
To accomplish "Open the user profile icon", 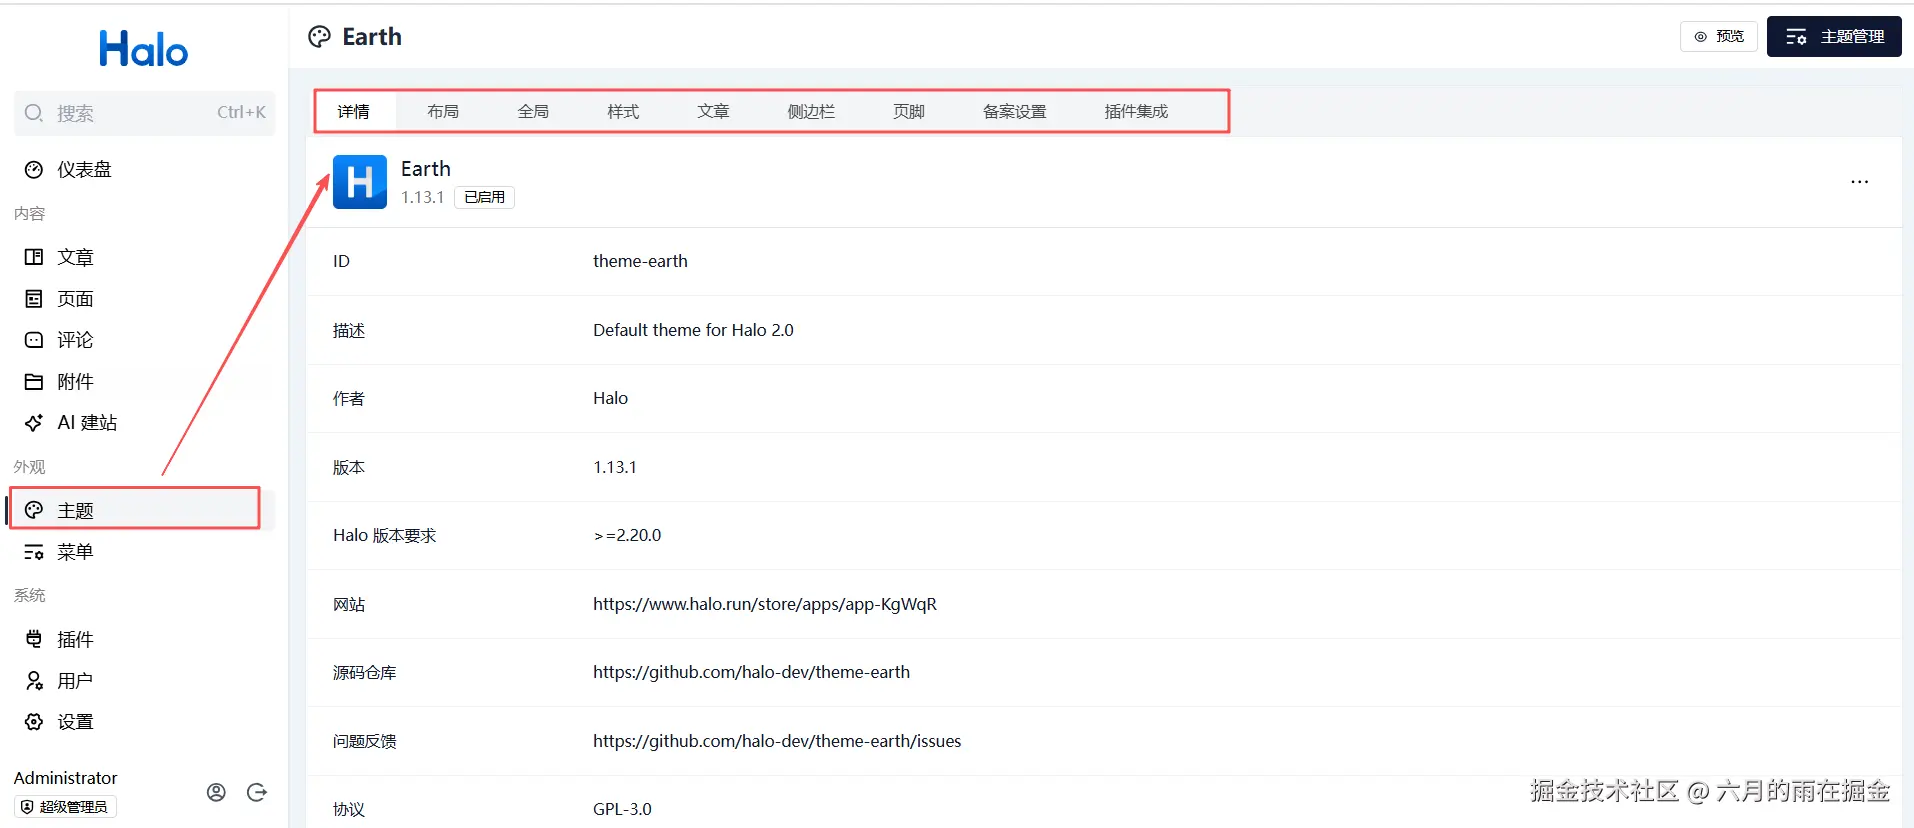I will [x=216, y=792].
